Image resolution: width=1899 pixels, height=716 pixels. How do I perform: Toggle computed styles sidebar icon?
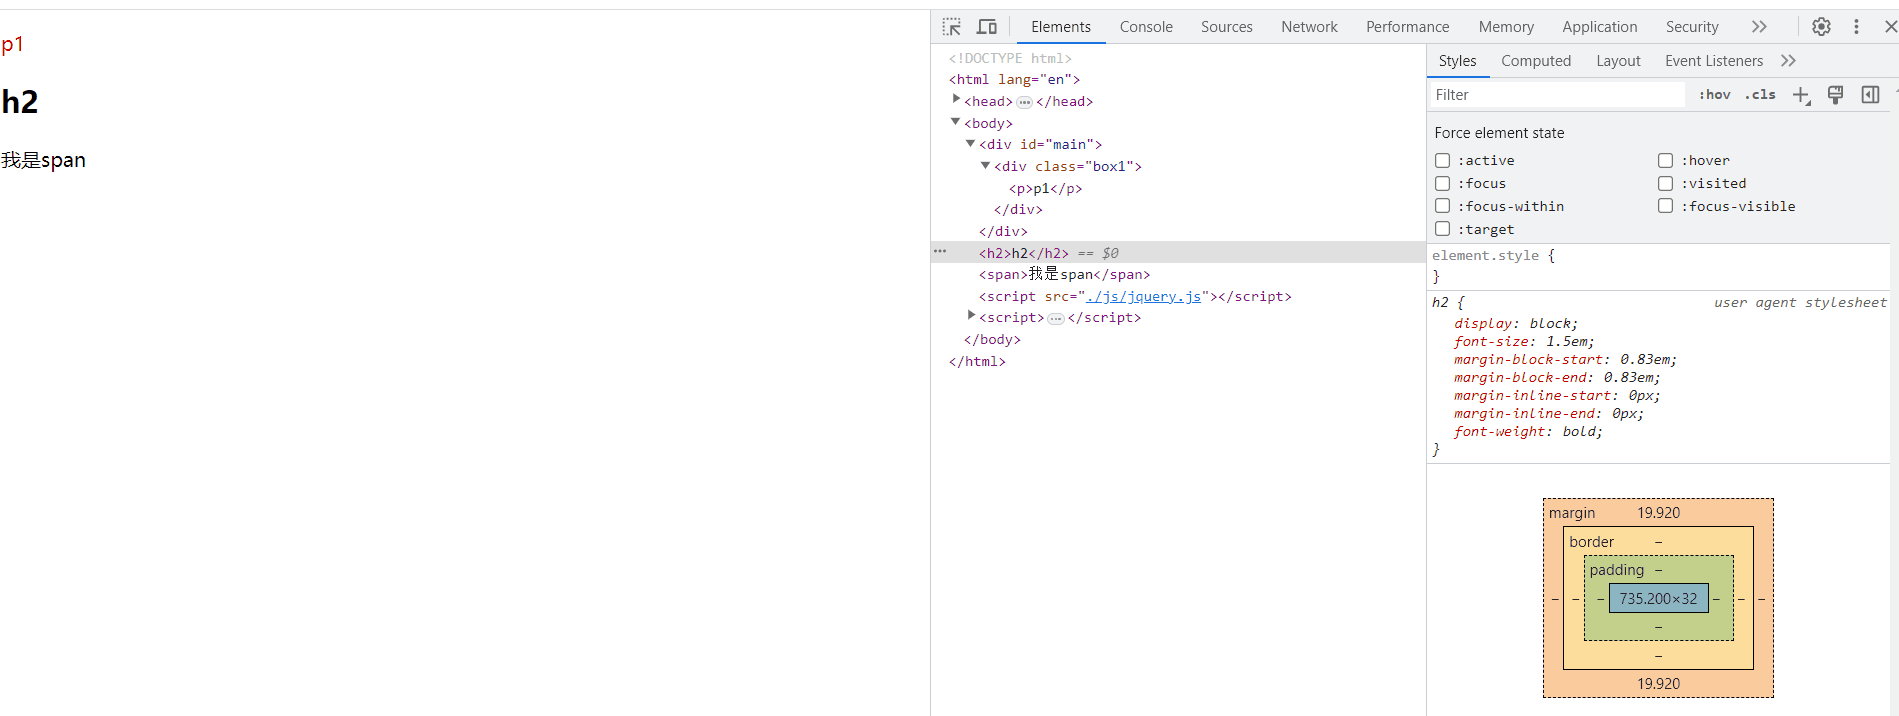1870,95
